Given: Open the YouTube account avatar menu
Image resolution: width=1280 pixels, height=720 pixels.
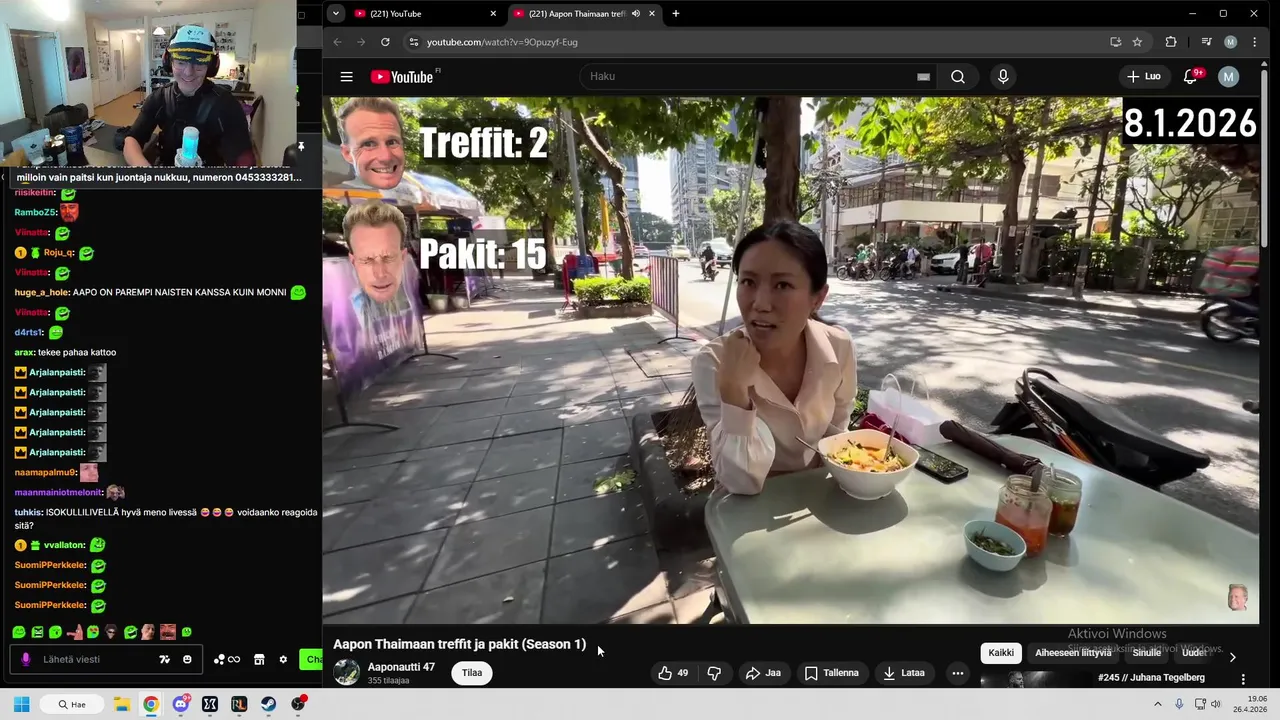Looking at the screenshot, I should click(x=1229, y=77).
